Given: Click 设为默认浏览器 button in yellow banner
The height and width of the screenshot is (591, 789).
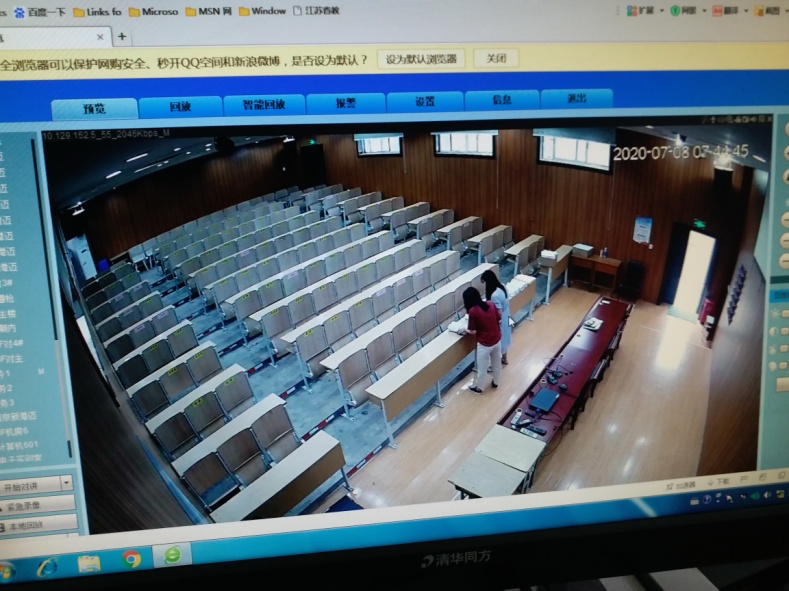Looking at the screenshot, I should [x=421, y=59].
